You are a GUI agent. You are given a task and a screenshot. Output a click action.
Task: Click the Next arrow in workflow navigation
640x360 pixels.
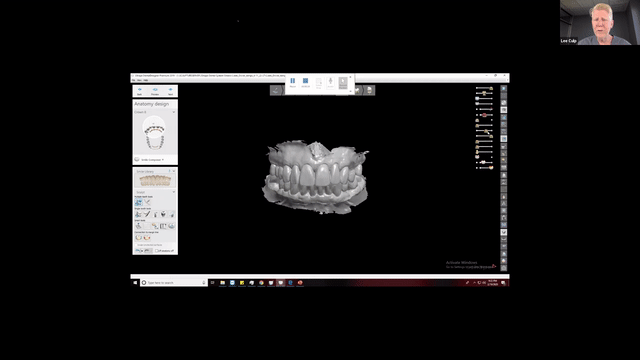171,90
